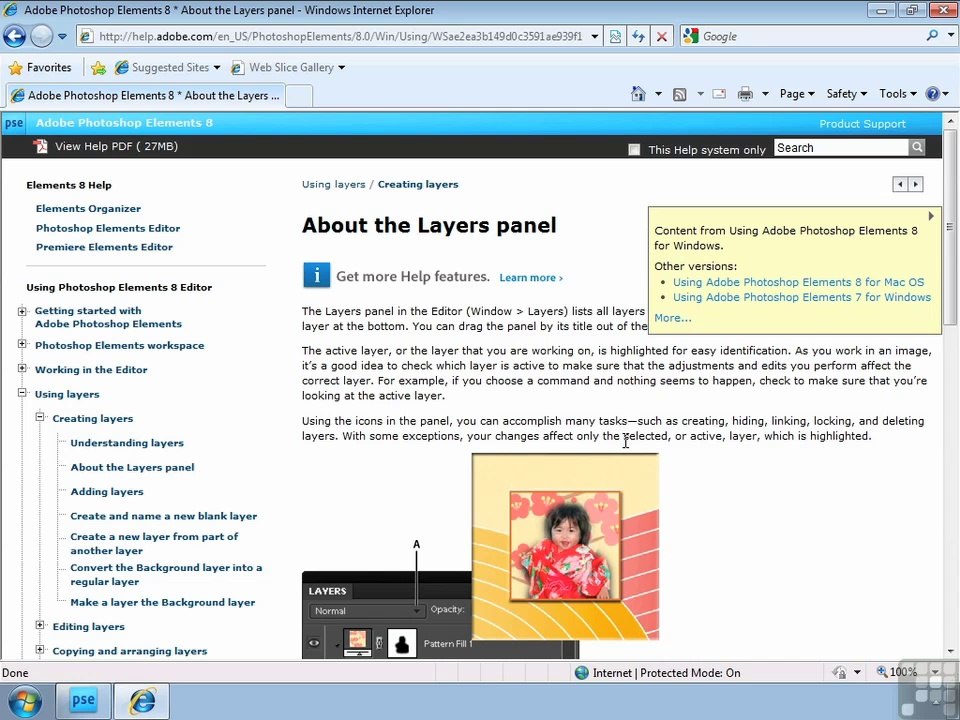Collapse the yellow versions note arrow
The width and height of the screenshot is (960, 720).
click(931, 216)
